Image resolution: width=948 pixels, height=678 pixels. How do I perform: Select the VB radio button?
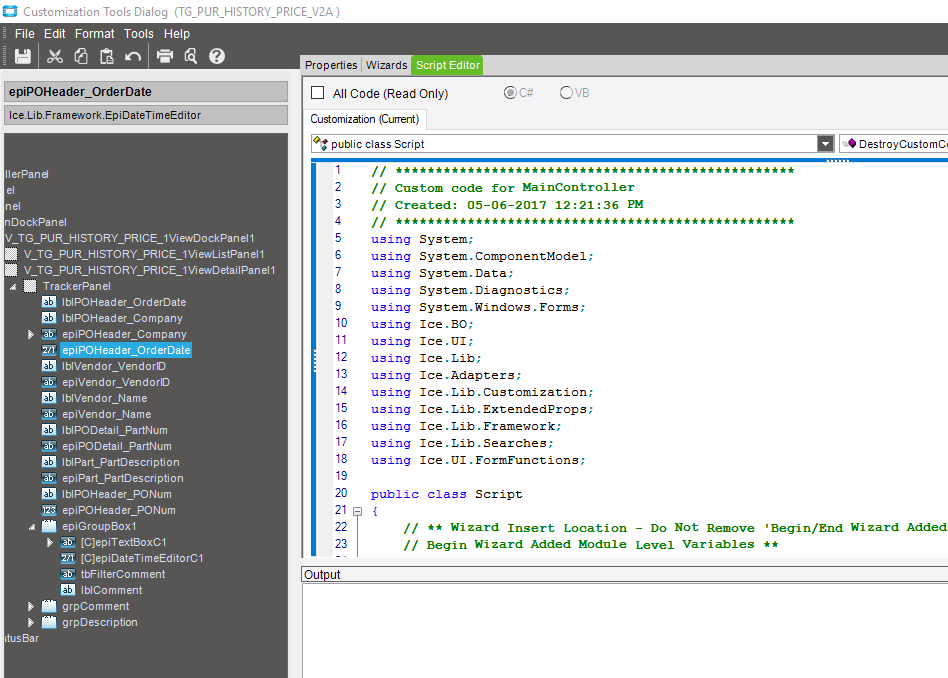tap(567, 93)
